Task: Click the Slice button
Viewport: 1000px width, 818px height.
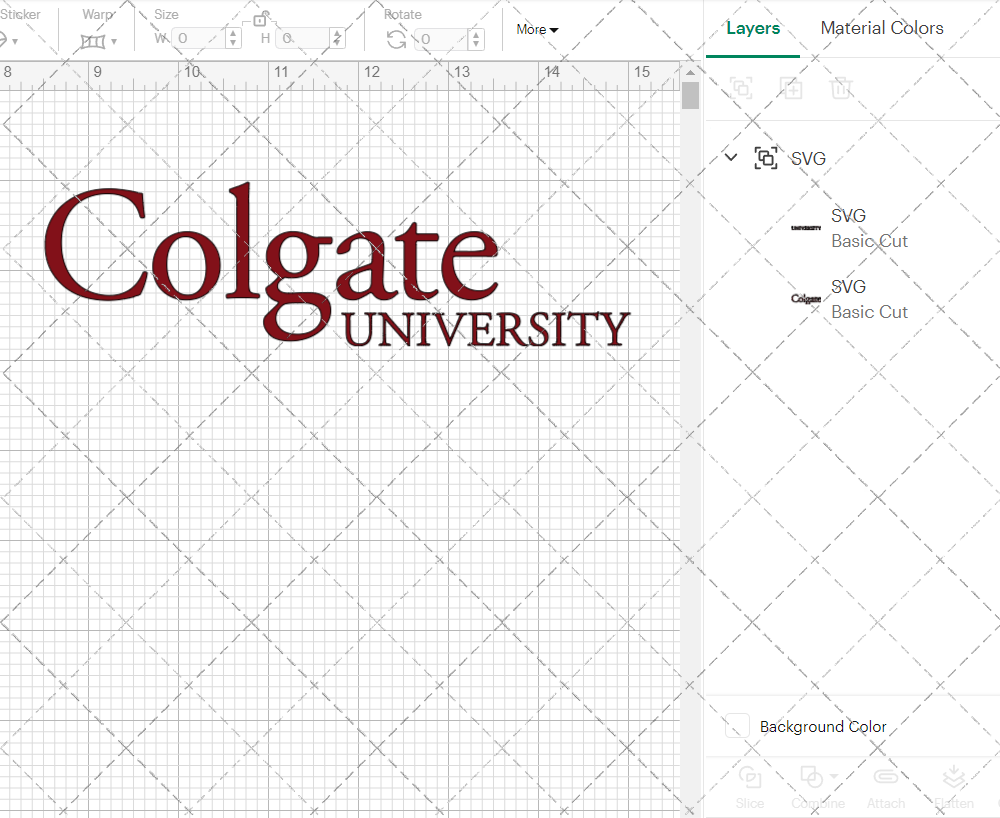Action: (749, 787)
